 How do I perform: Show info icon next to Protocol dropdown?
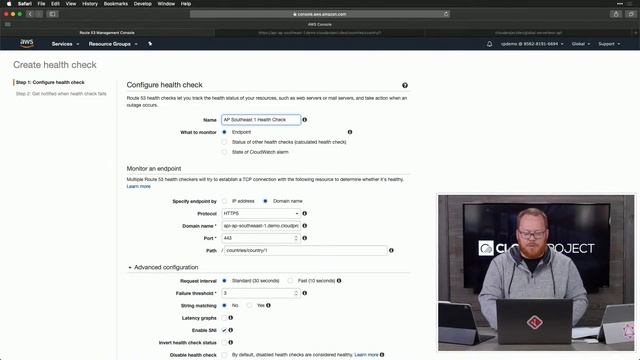click(304, 213)
